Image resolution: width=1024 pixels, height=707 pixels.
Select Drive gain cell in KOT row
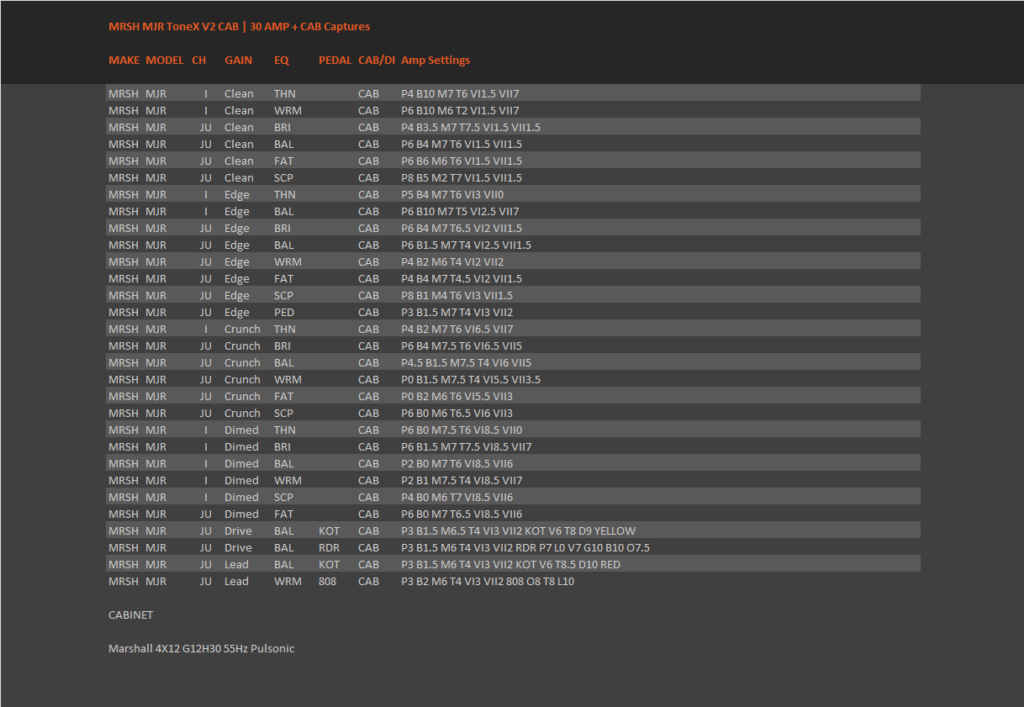click(x=238, y=531)
